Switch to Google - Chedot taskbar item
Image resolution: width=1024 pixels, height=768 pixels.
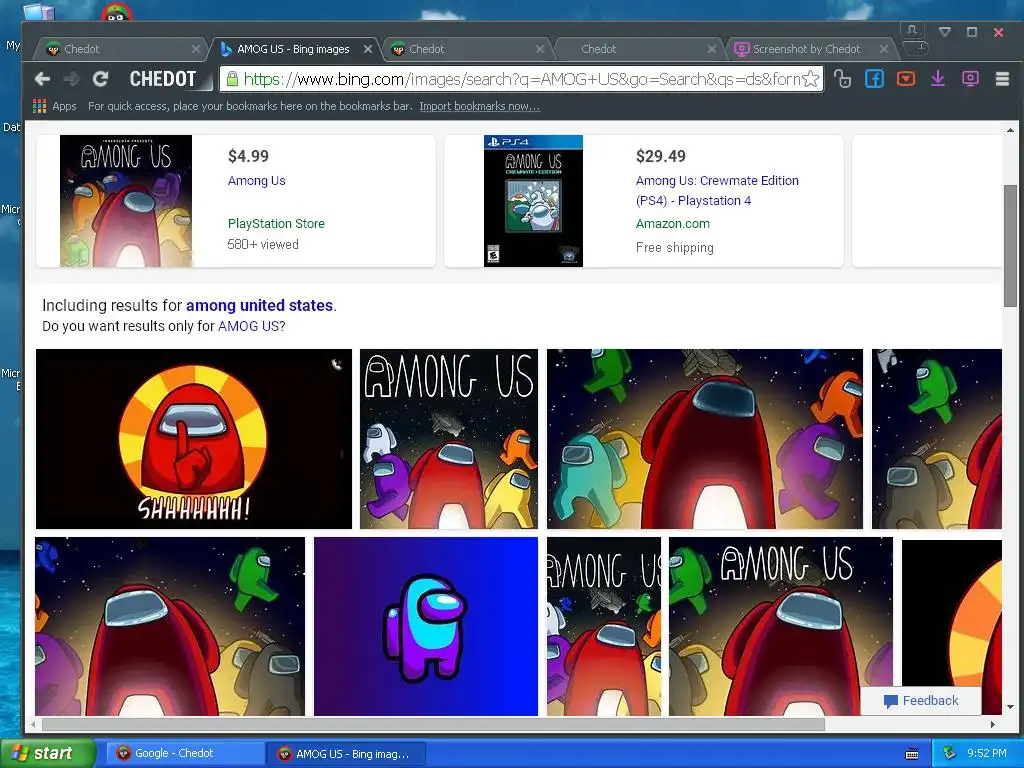[x=184, y=753]
